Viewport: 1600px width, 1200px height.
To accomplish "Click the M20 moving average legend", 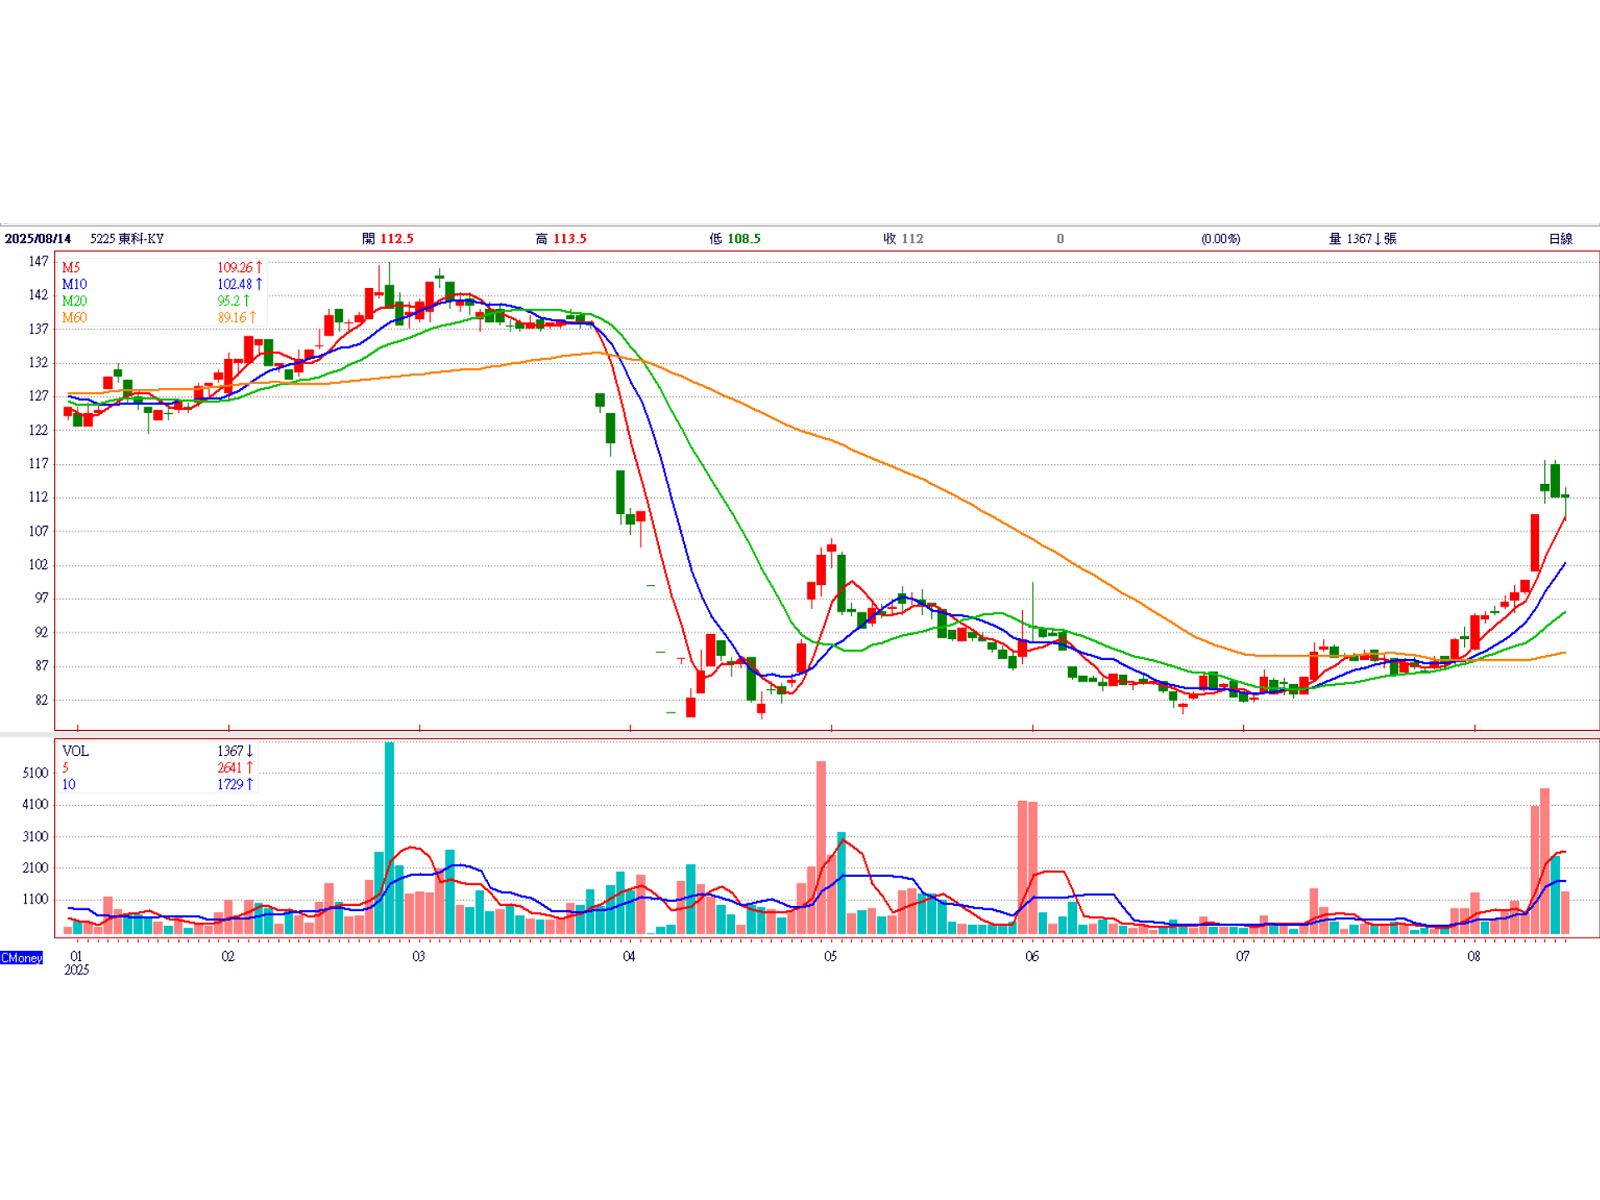I will click(74, 301).
